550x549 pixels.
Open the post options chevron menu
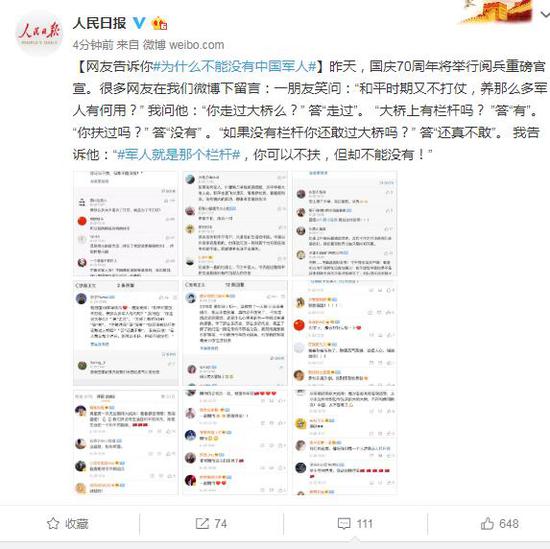coord(545,14)
